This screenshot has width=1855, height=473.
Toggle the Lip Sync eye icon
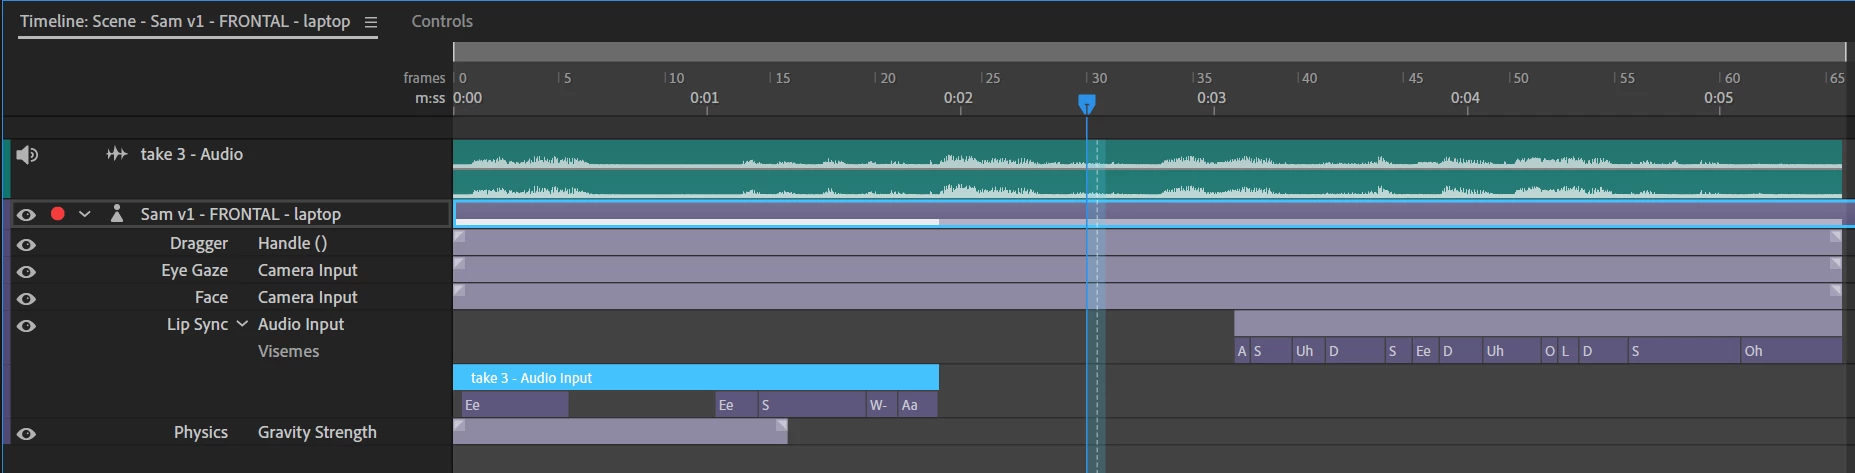point(27,325)
